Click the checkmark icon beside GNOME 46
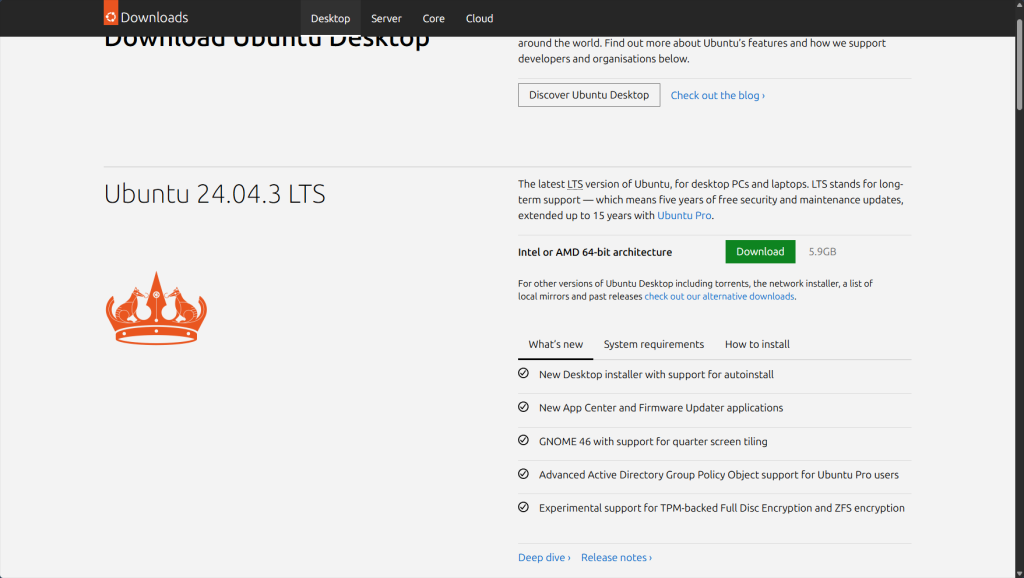The height and width of the screenshot is (578, 1024). 523,441
